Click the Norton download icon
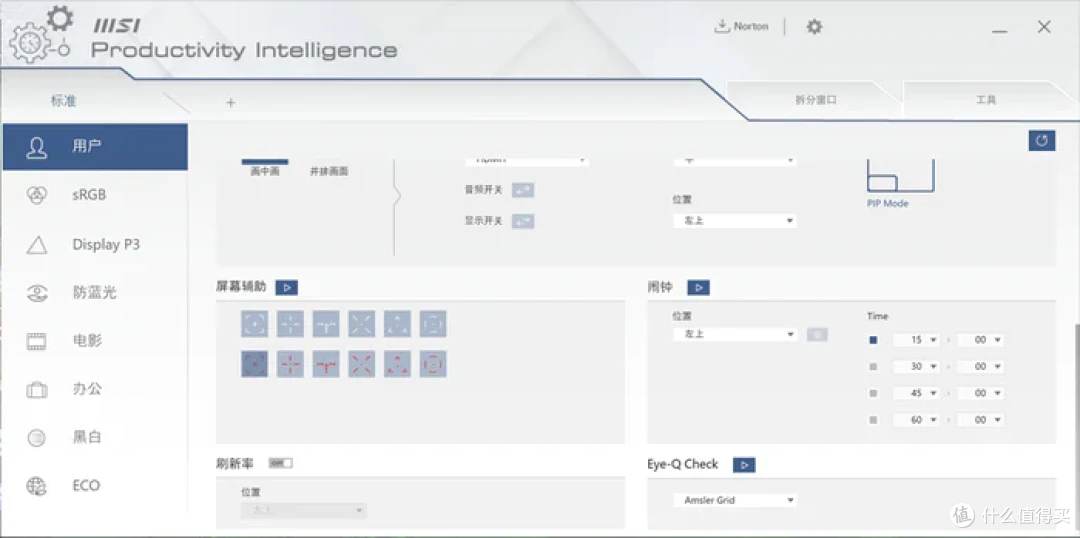This screenshot has width=1080, height=538. click(x=721, y=27)
